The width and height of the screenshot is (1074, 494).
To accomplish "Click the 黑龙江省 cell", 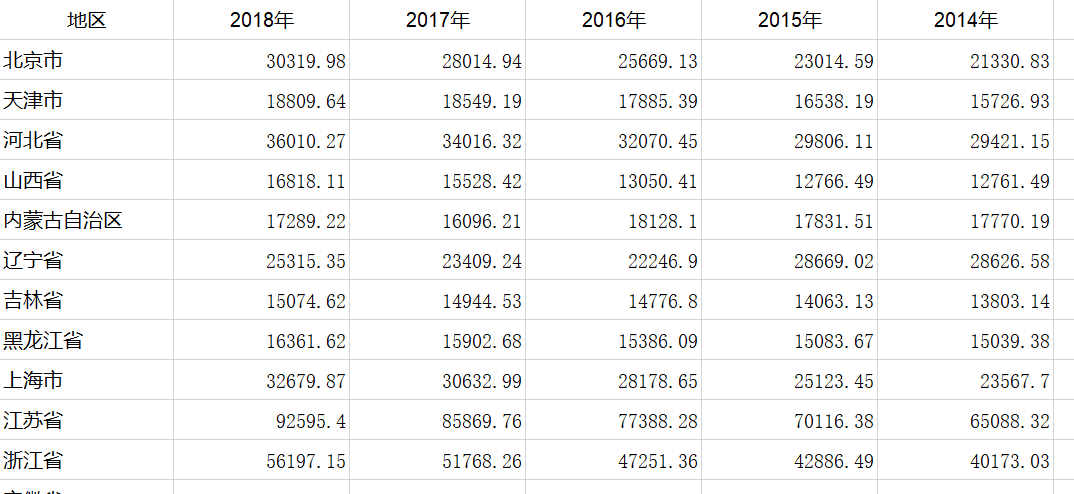I will click(x=44, y=341).
